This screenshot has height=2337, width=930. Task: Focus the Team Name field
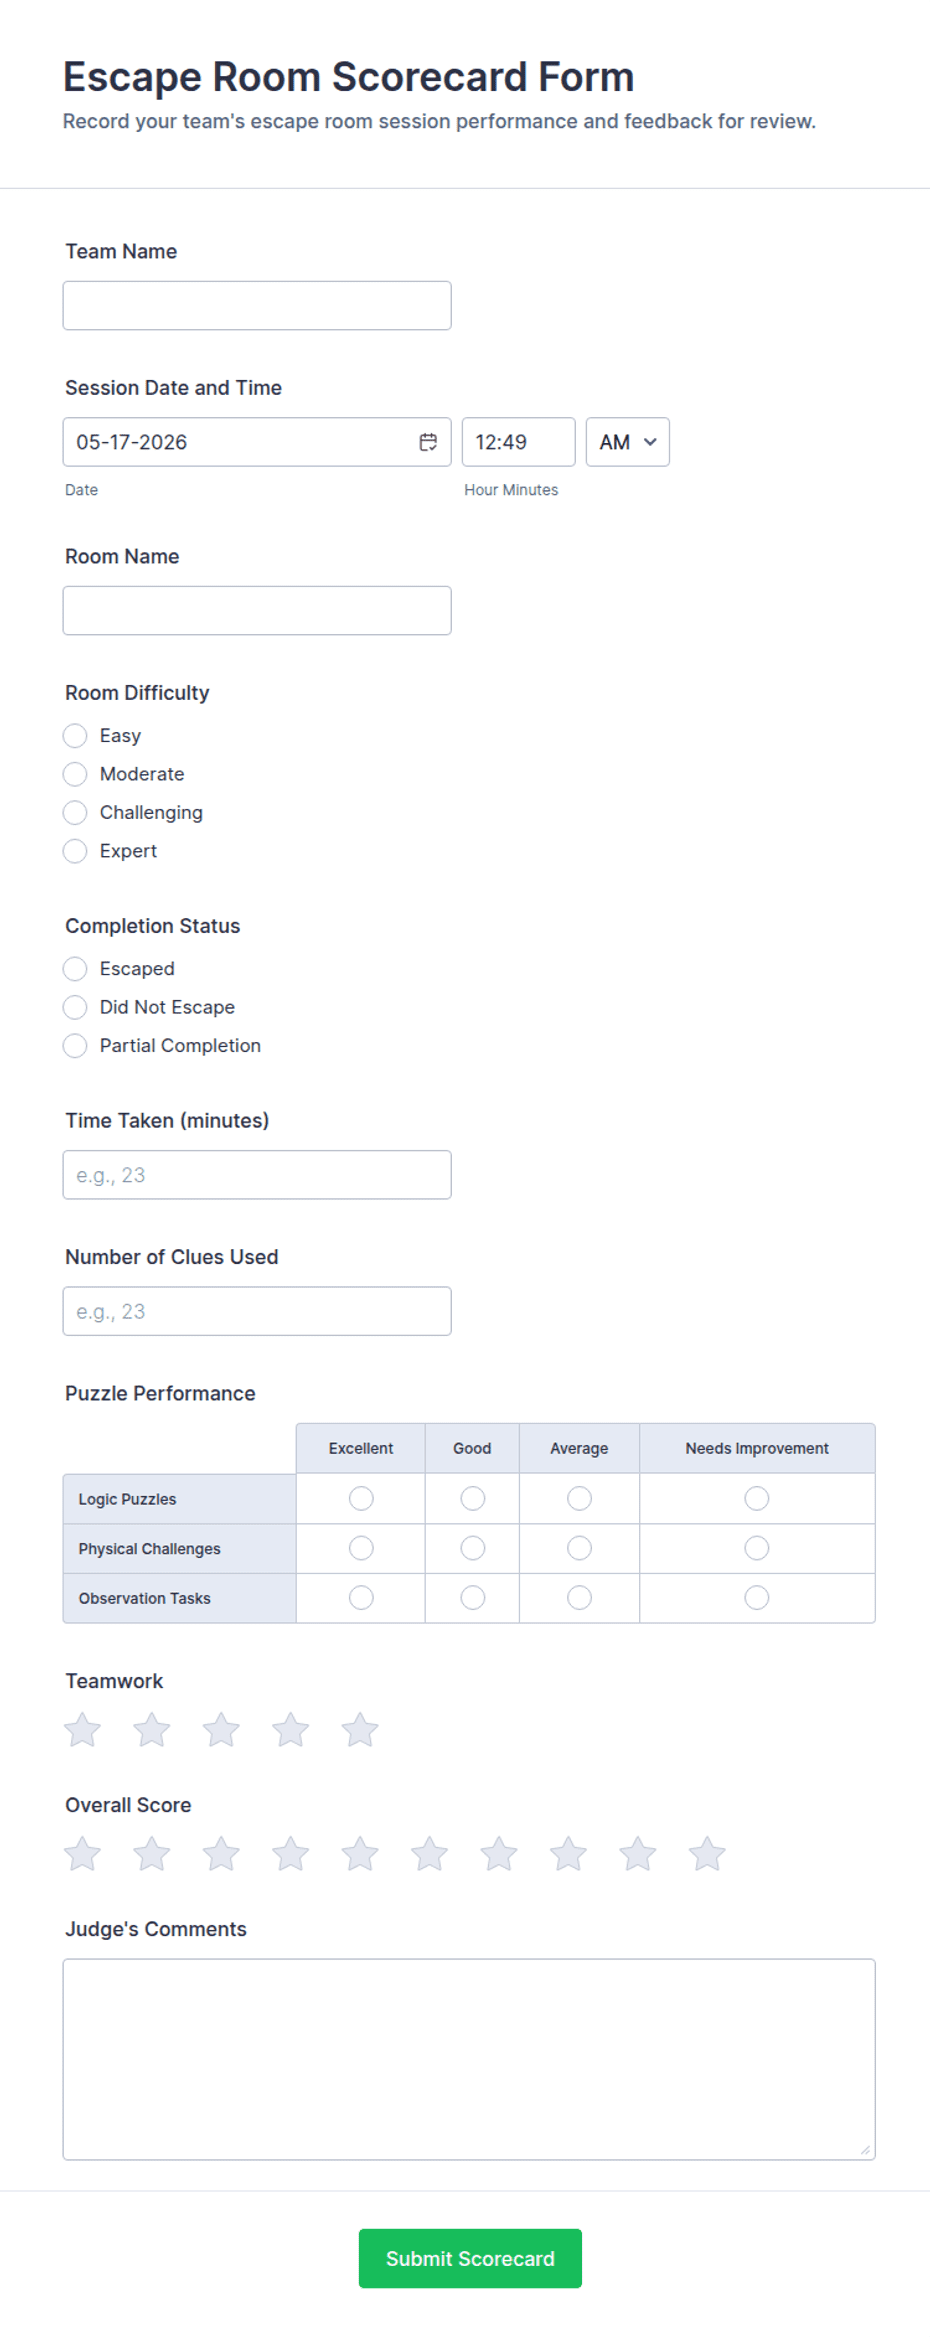[x=257, y=306]
